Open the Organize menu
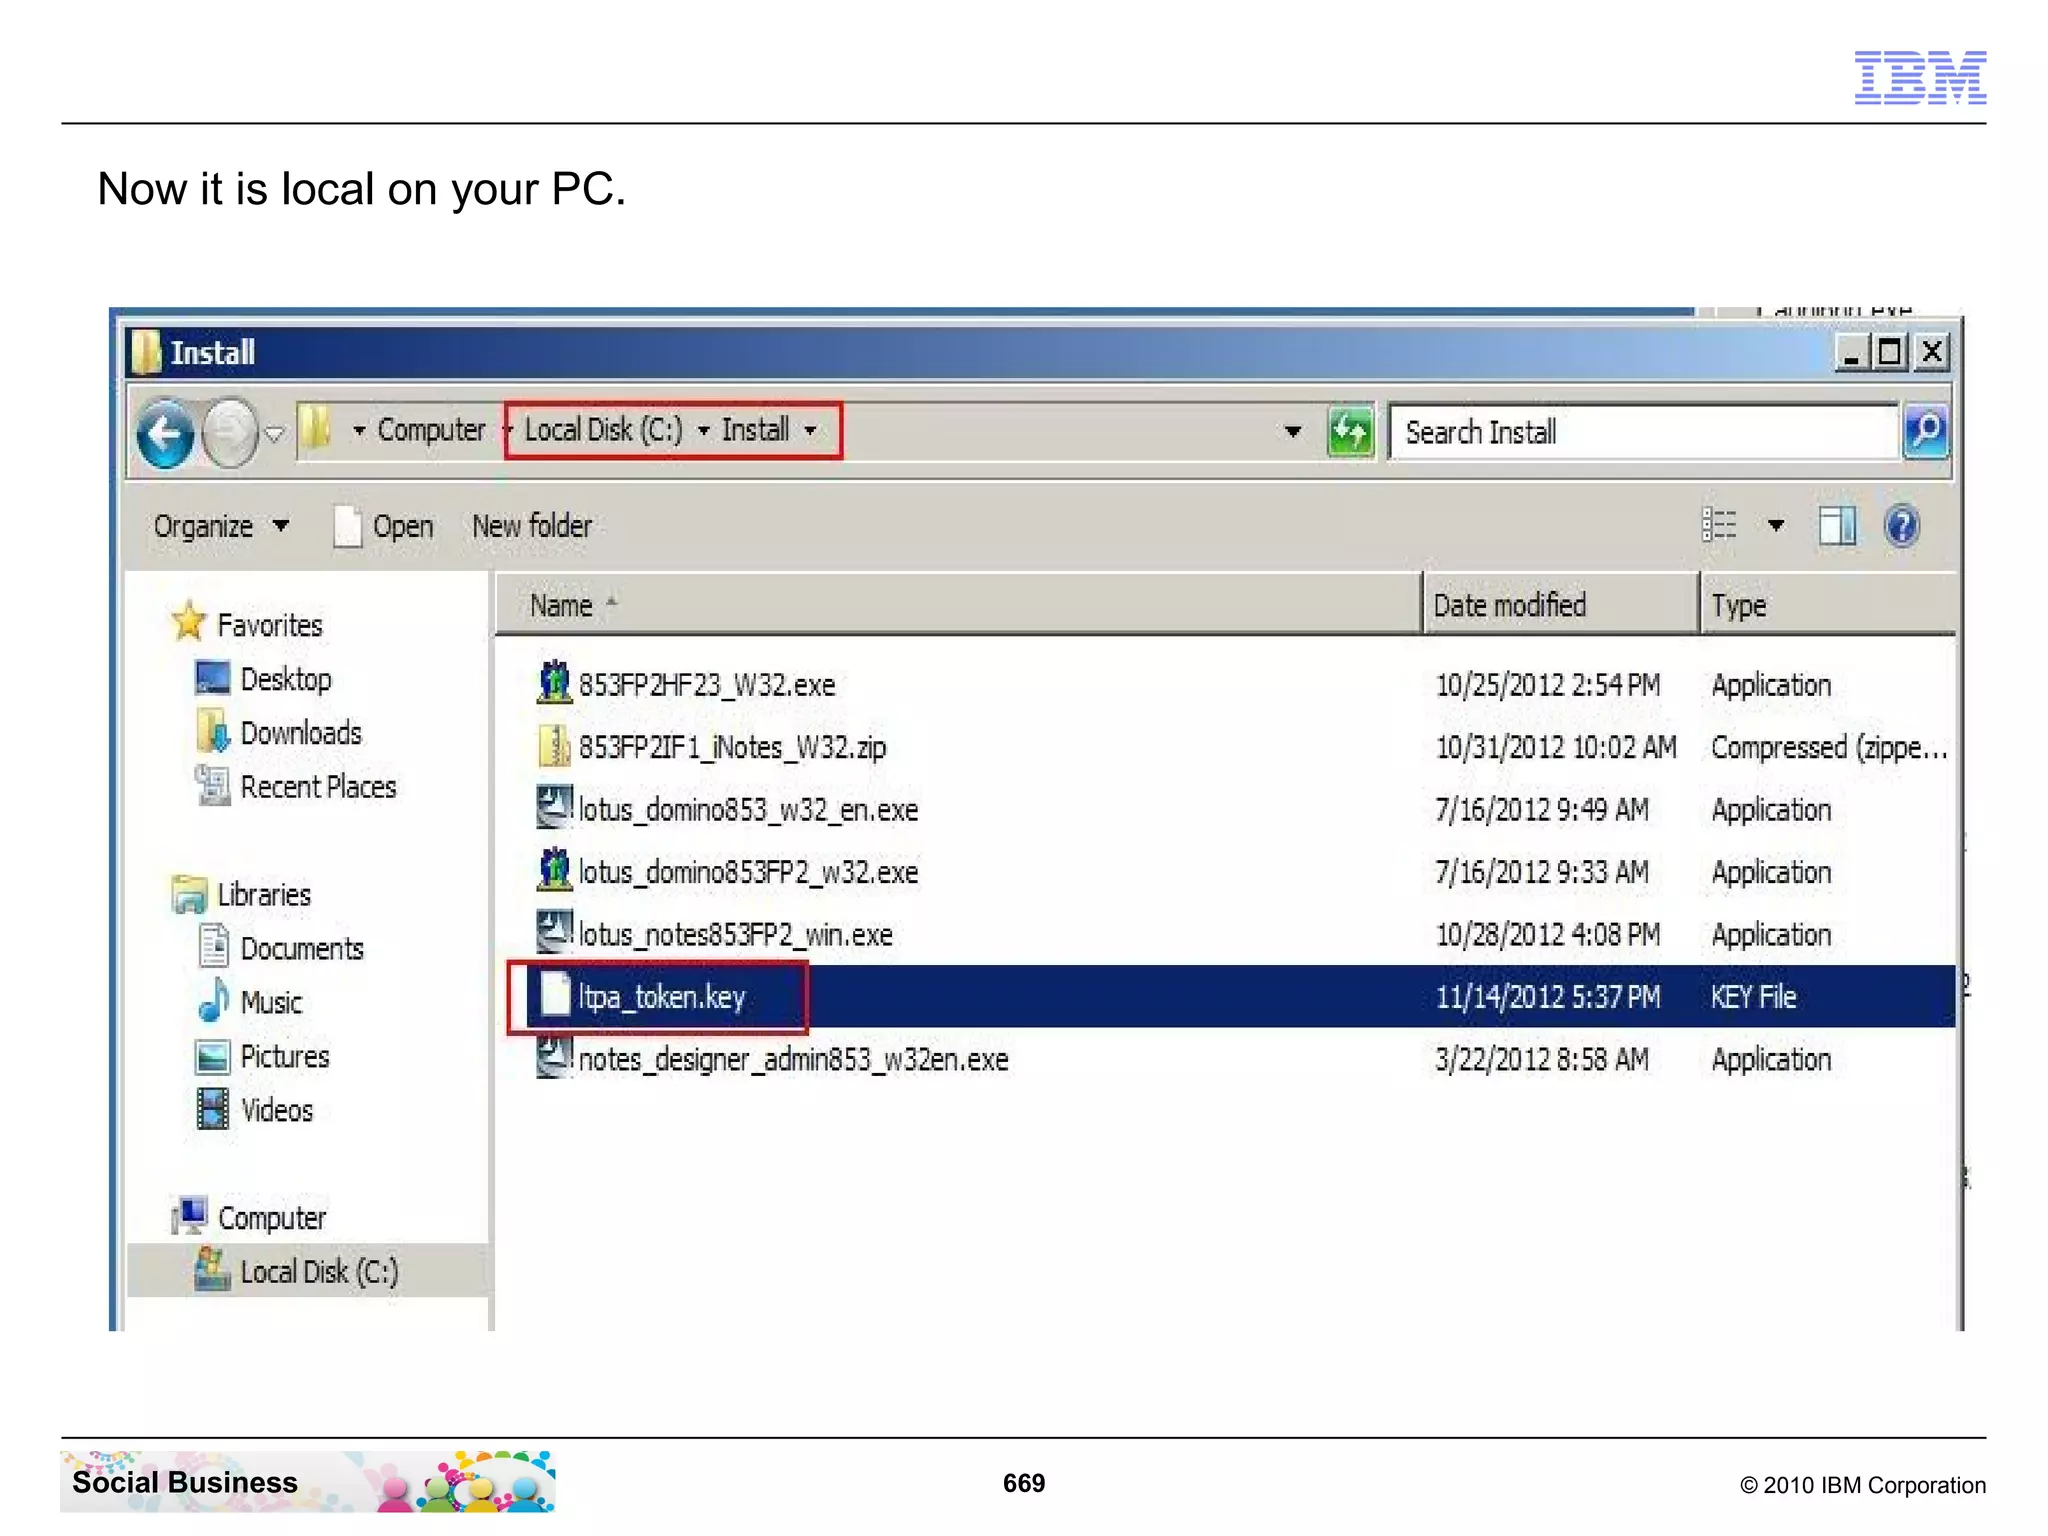The width and height of the screenshot is (2048, 1536). (221, 526)
